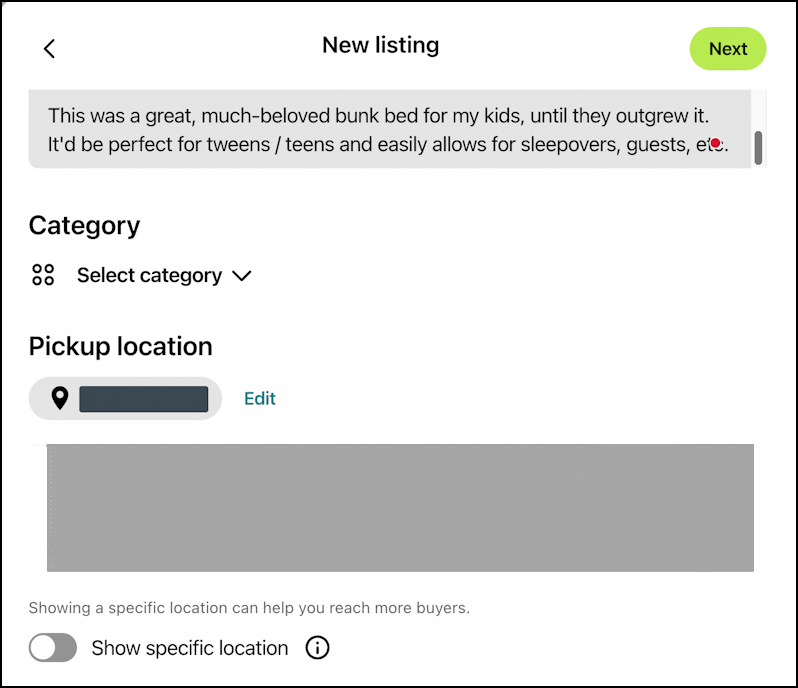The image size is (798, 688).
Task: Go back using the left arrow
Action: [x=49, y=48]
